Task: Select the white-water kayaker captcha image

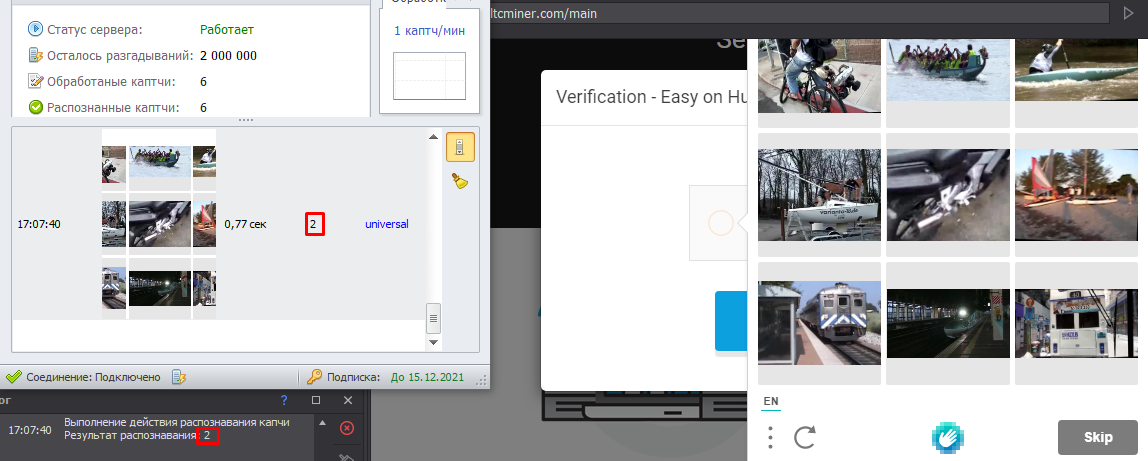Action: coord(1076,70)
